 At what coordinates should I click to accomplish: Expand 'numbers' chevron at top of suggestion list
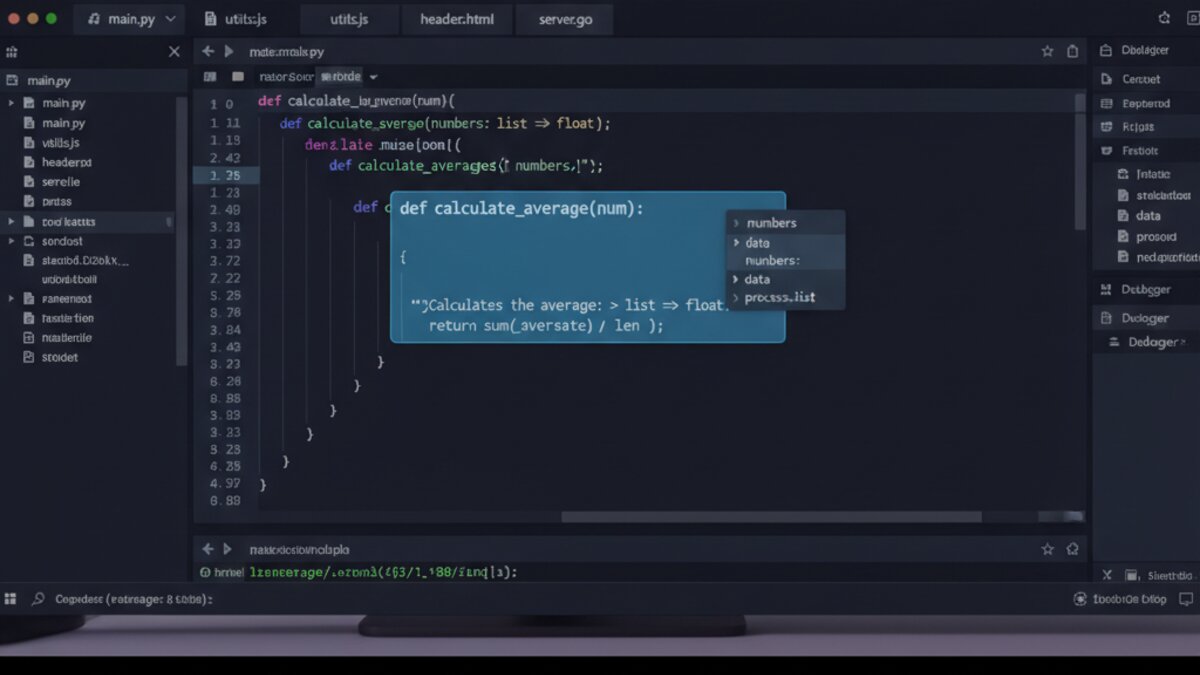737,223
